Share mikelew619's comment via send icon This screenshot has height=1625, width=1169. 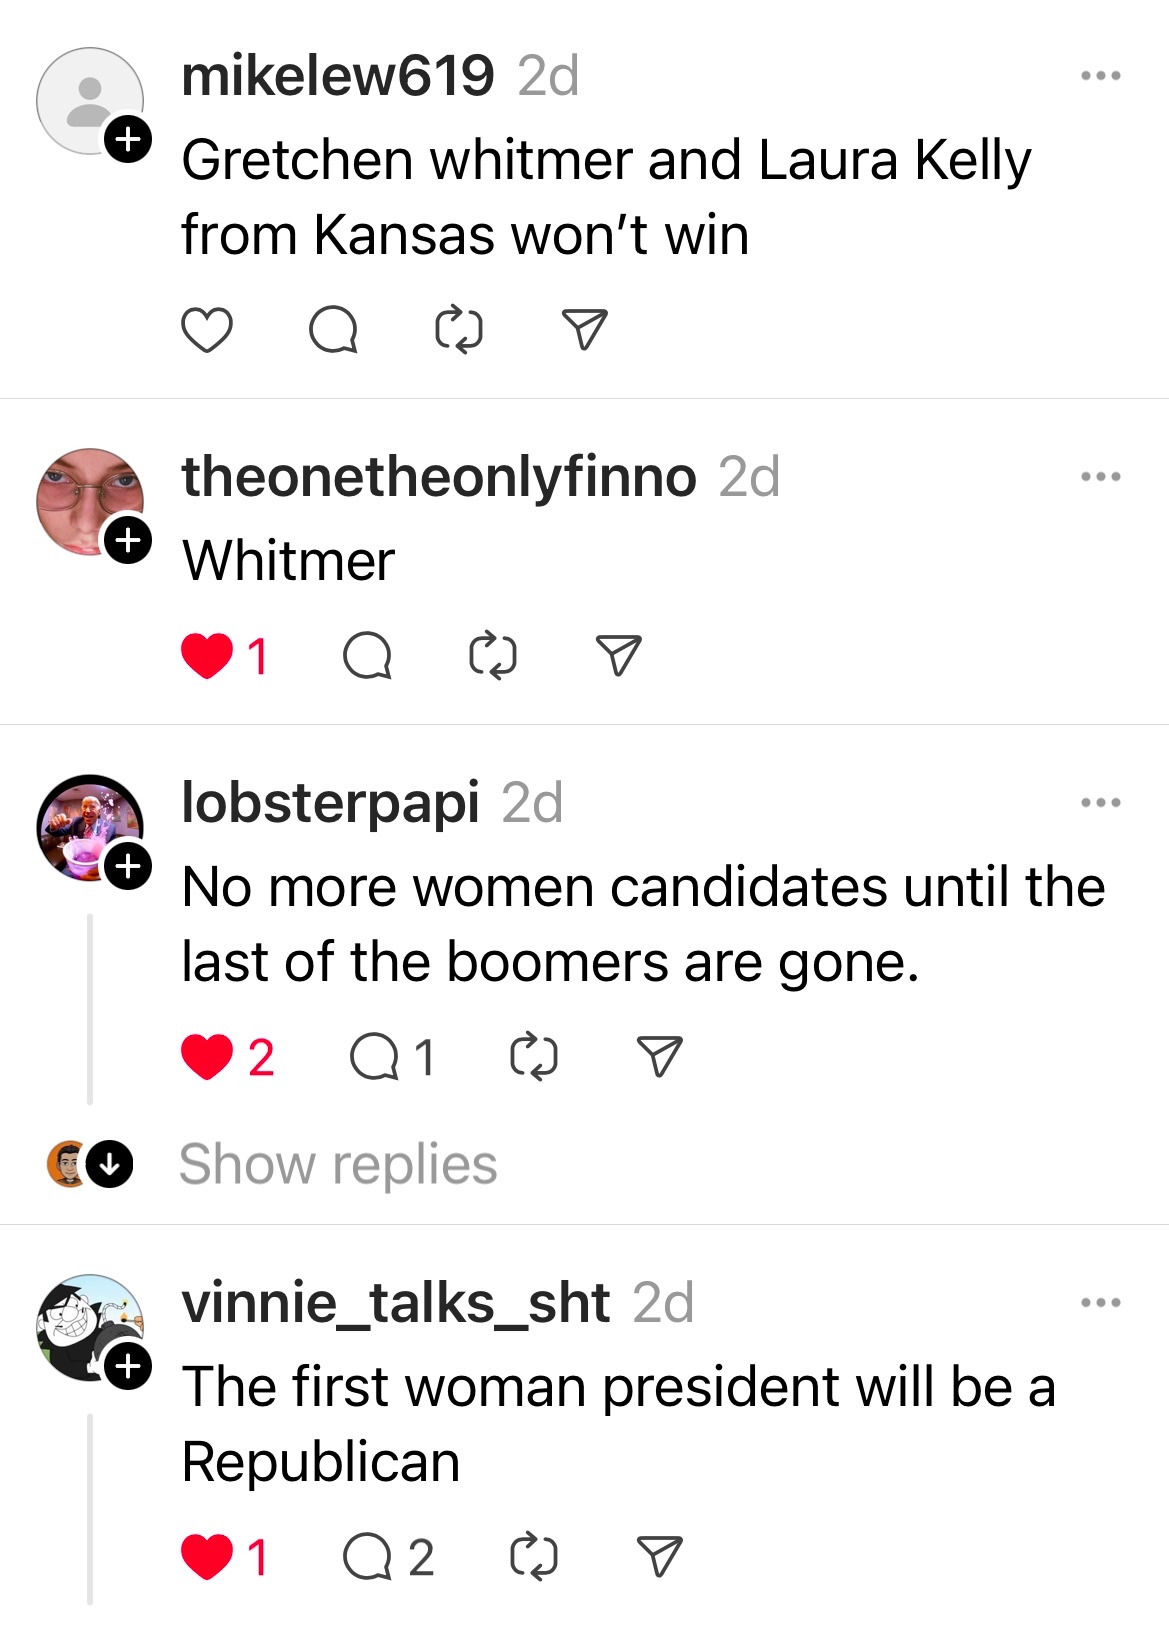click(585, 330)
